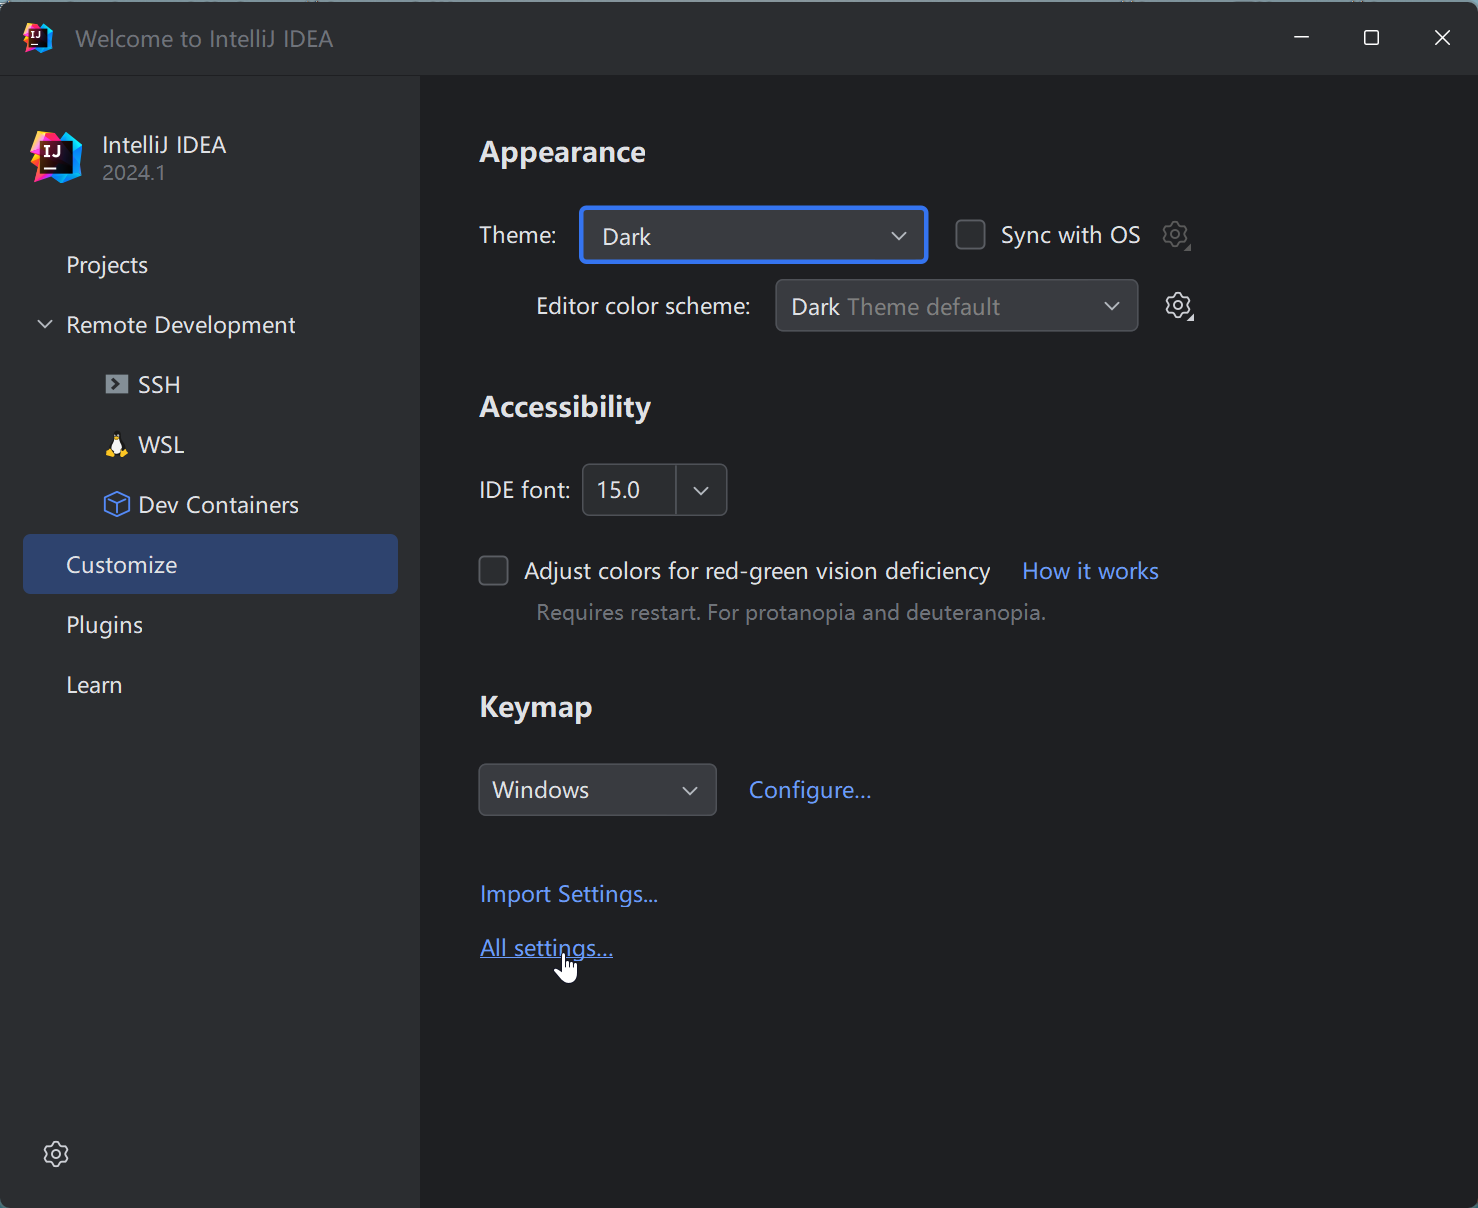
Task: Select the Customize tab
Action: pos(210,564)
